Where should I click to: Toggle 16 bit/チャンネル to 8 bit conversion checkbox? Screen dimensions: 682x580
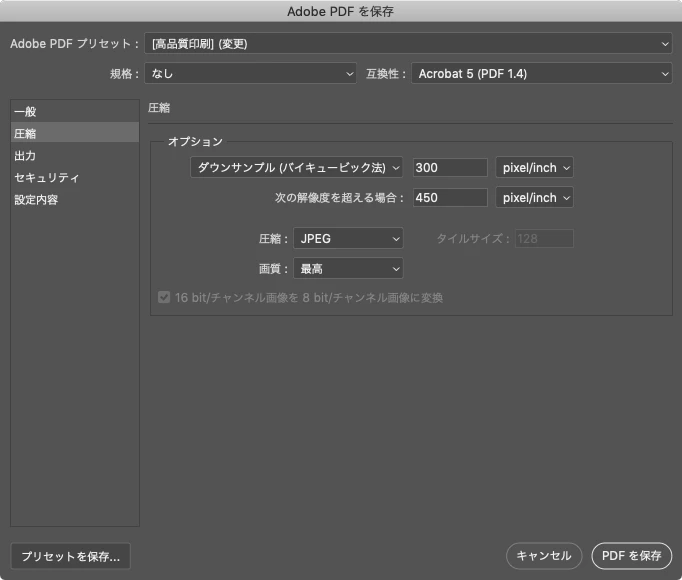(164, 298)
